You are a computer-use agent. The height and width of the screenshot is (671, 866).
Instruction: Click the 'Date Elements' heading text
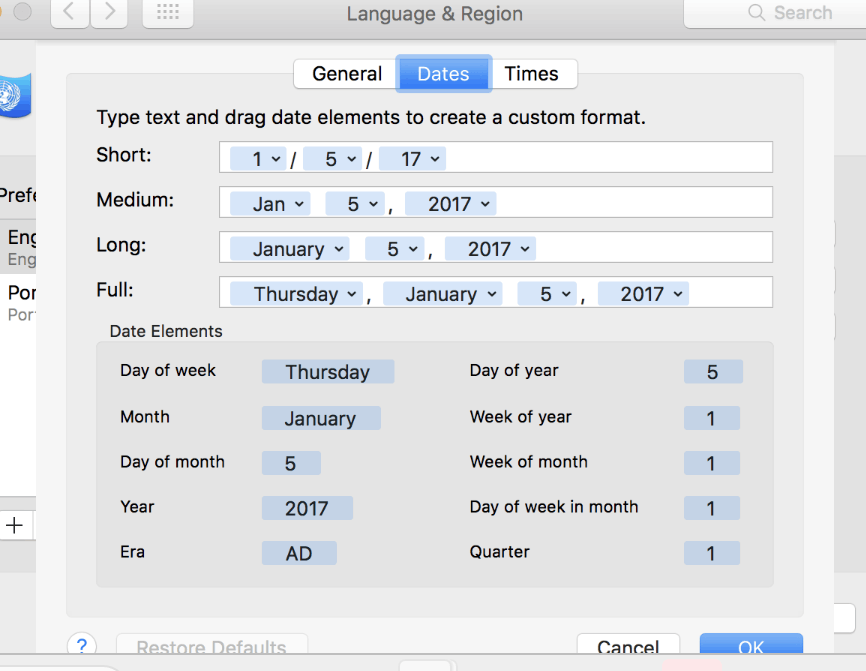coord(166,331)
